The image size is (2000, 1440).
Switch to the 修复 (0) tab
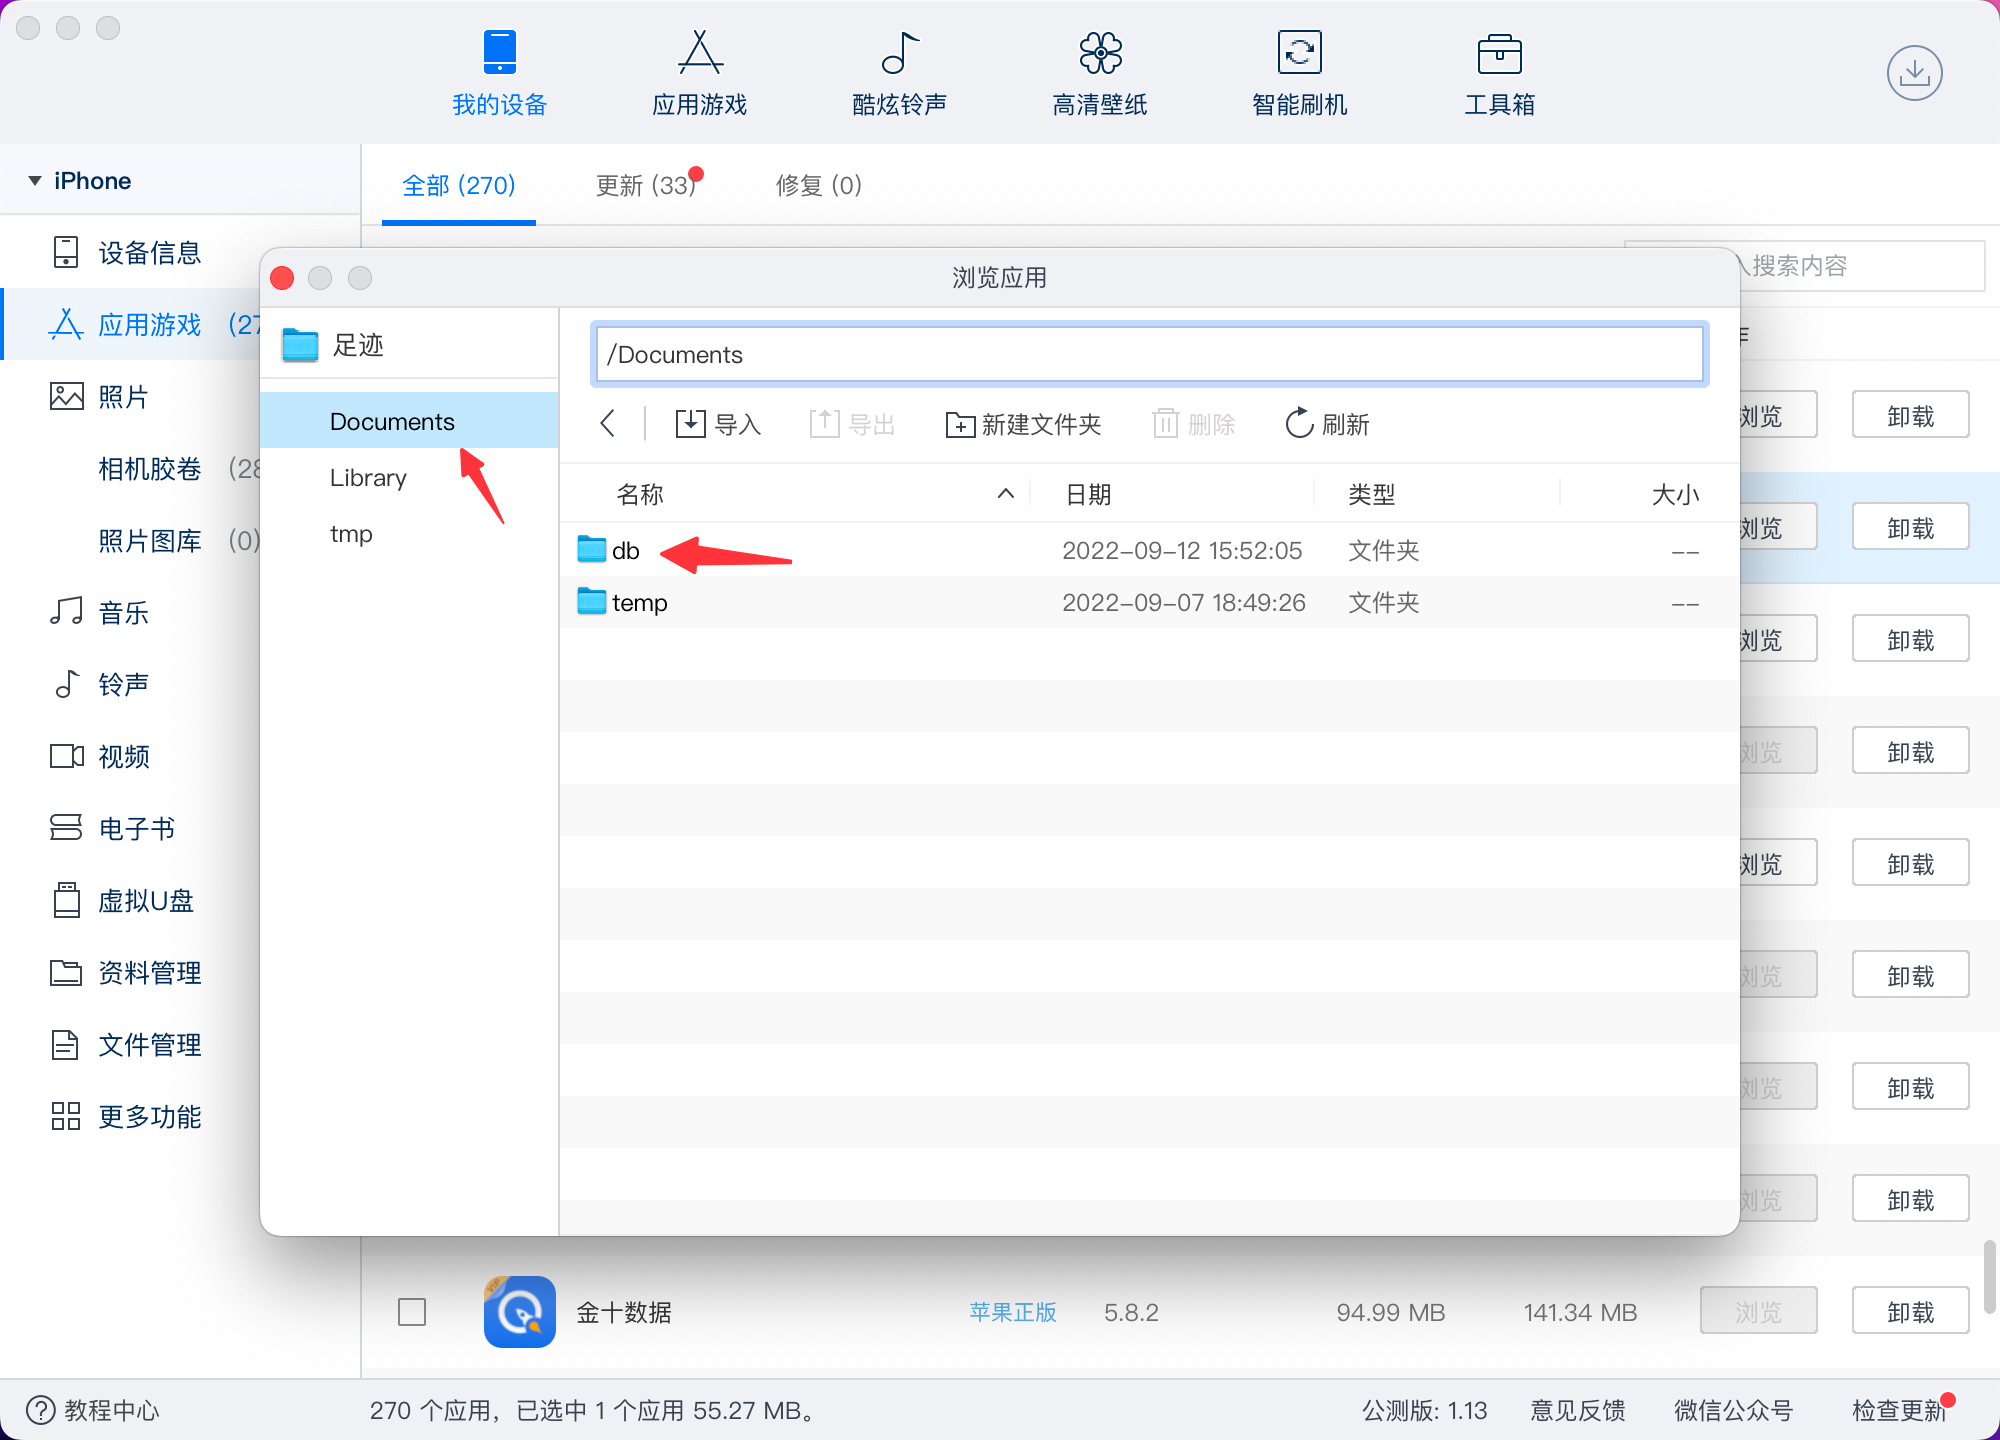pos(818,186)
